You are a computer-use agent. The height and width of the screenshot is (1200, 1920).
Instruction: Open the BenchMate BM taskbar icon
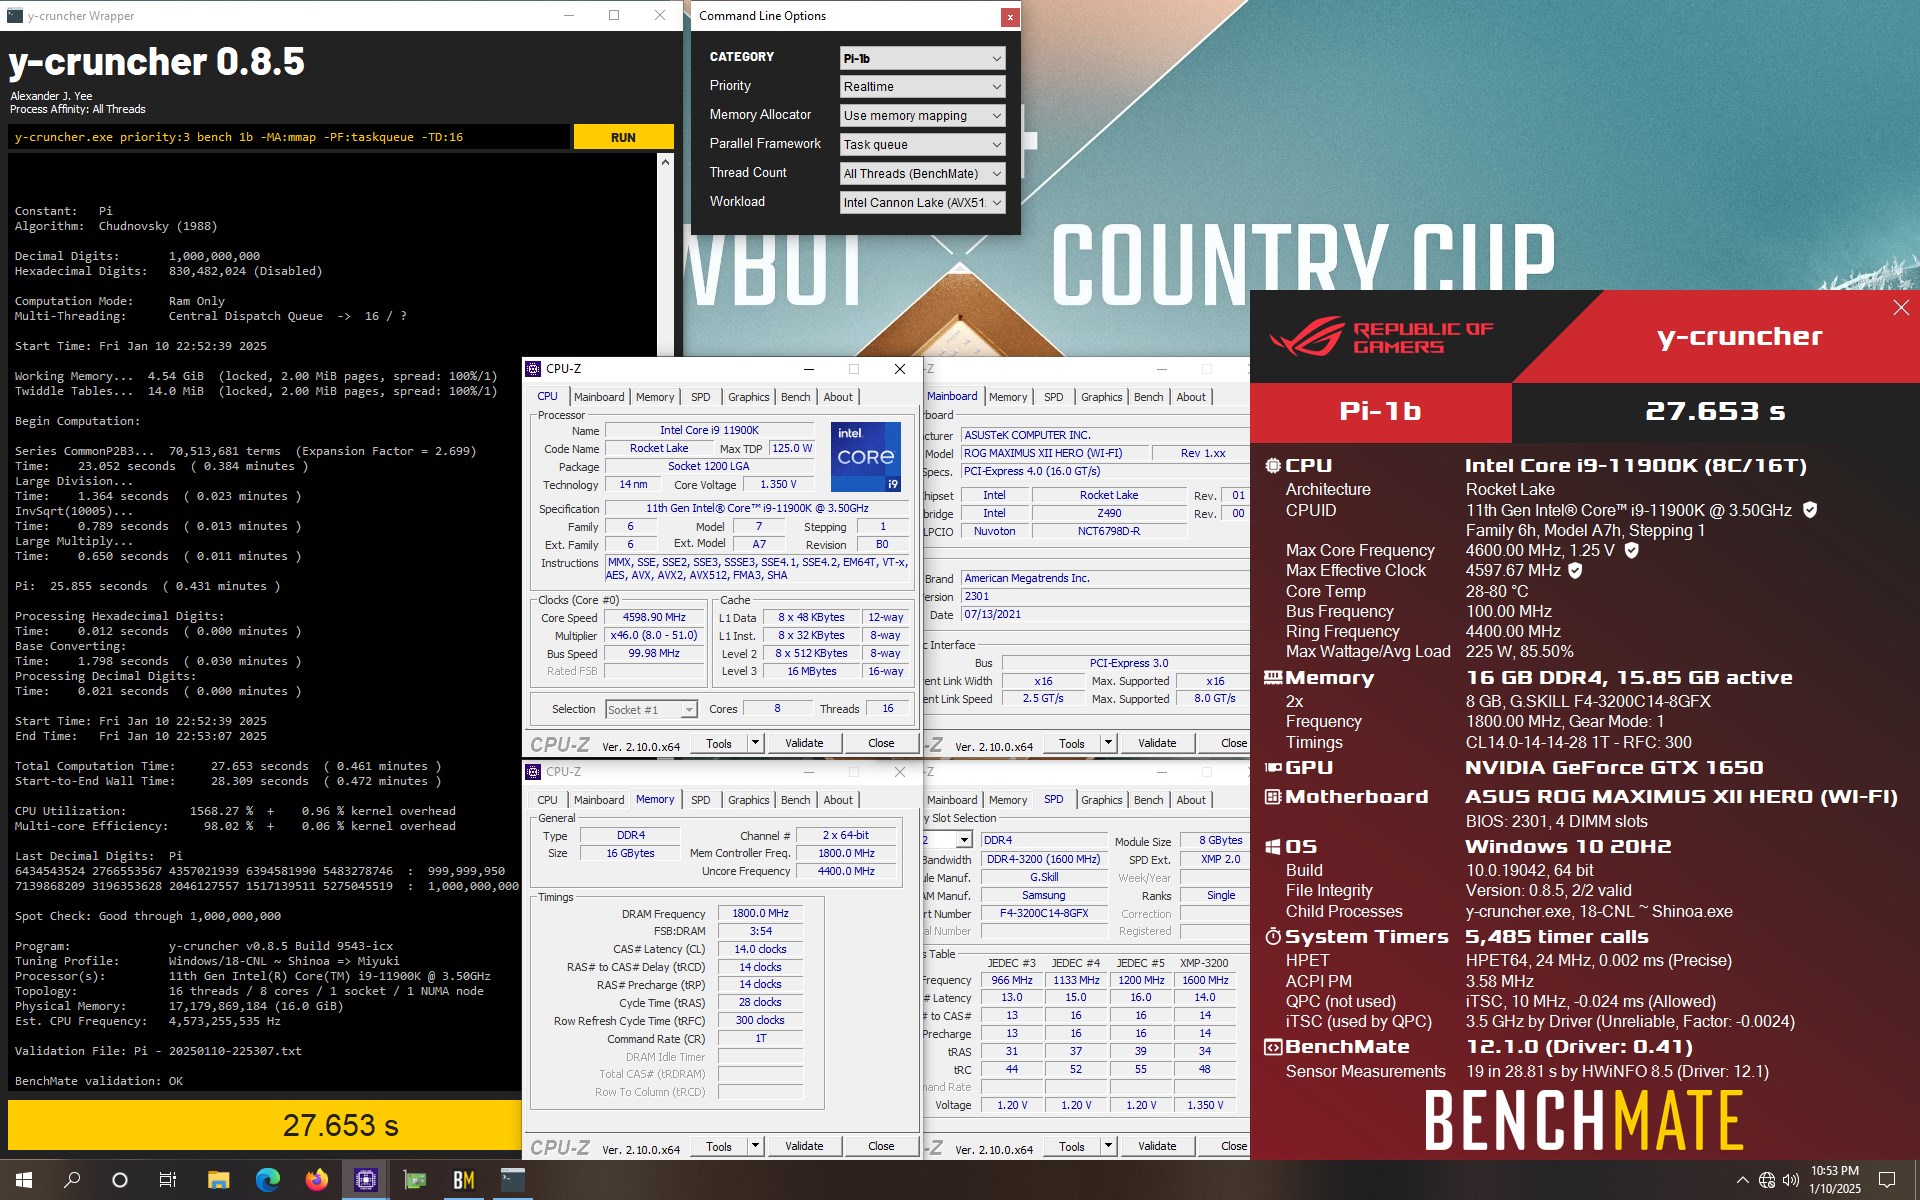pos(464,1180)
